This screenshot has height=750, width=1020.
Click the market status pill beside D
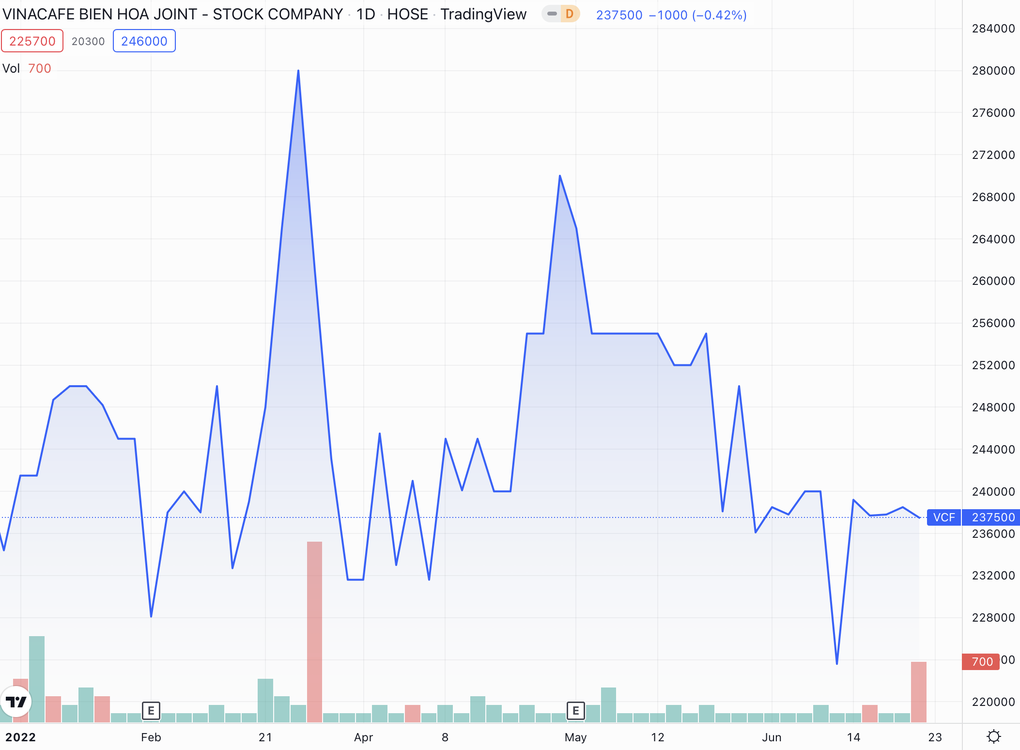pyautogui.click(x=552, y=14)
